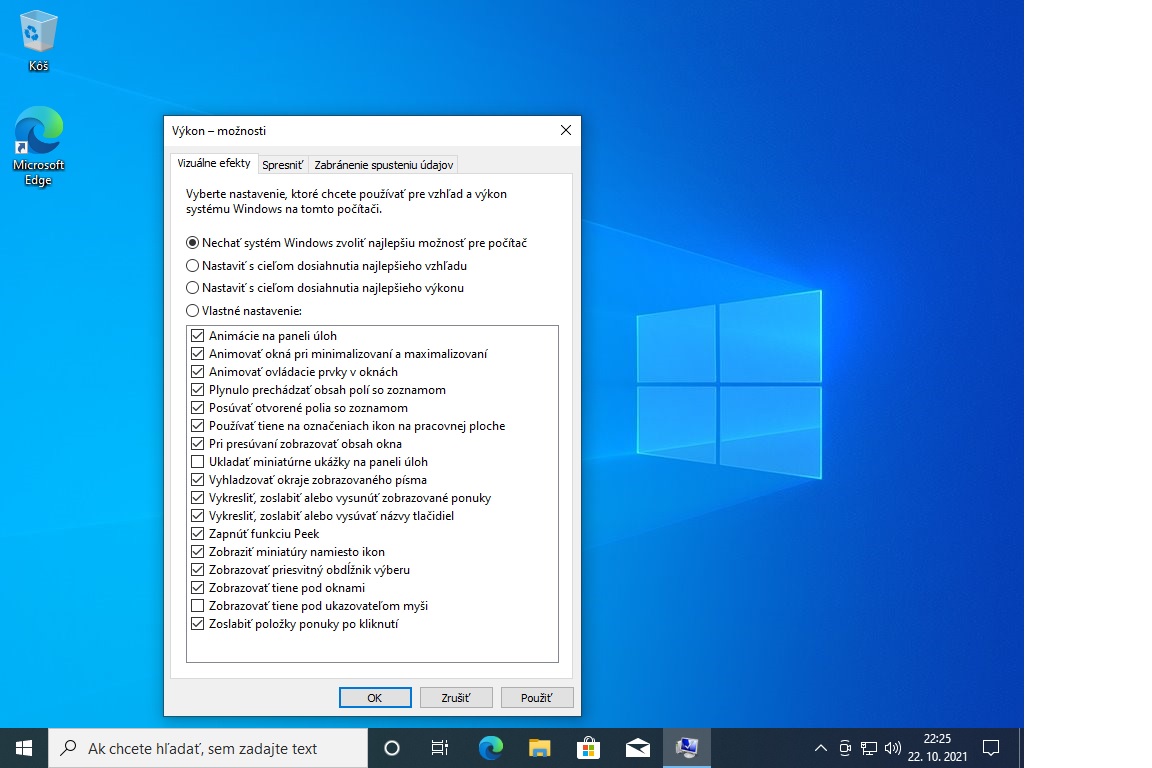Launch File Explorer from the taskbar
Screen dimensions: 1152x768
(x=539, y=748)
